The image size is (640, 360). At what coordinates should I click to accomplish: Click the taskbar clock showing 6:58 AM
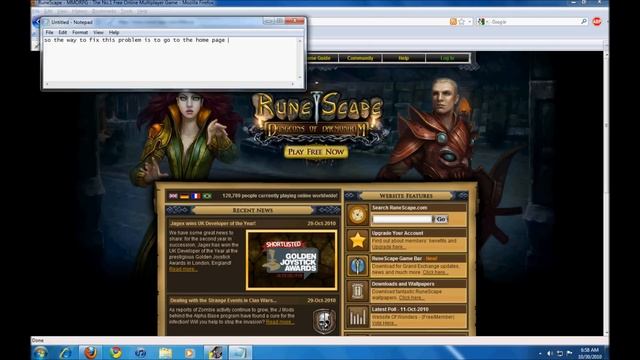click(x=590, y=353)
